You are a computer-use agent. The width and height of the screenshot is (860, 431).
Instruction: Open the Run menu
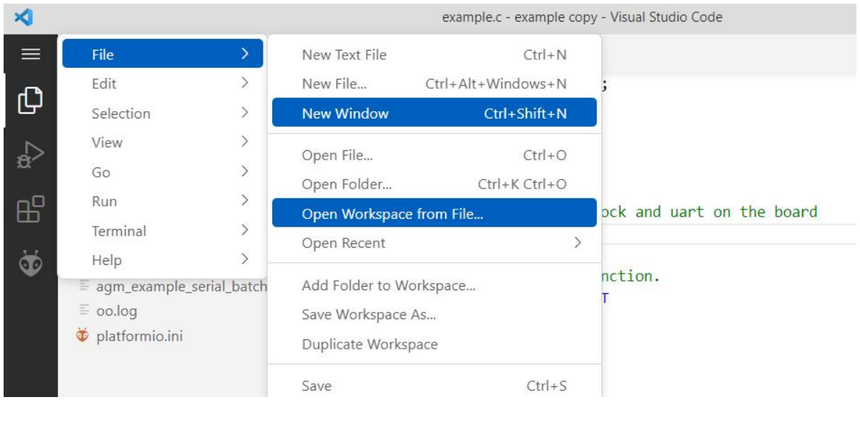click(162, 201)
